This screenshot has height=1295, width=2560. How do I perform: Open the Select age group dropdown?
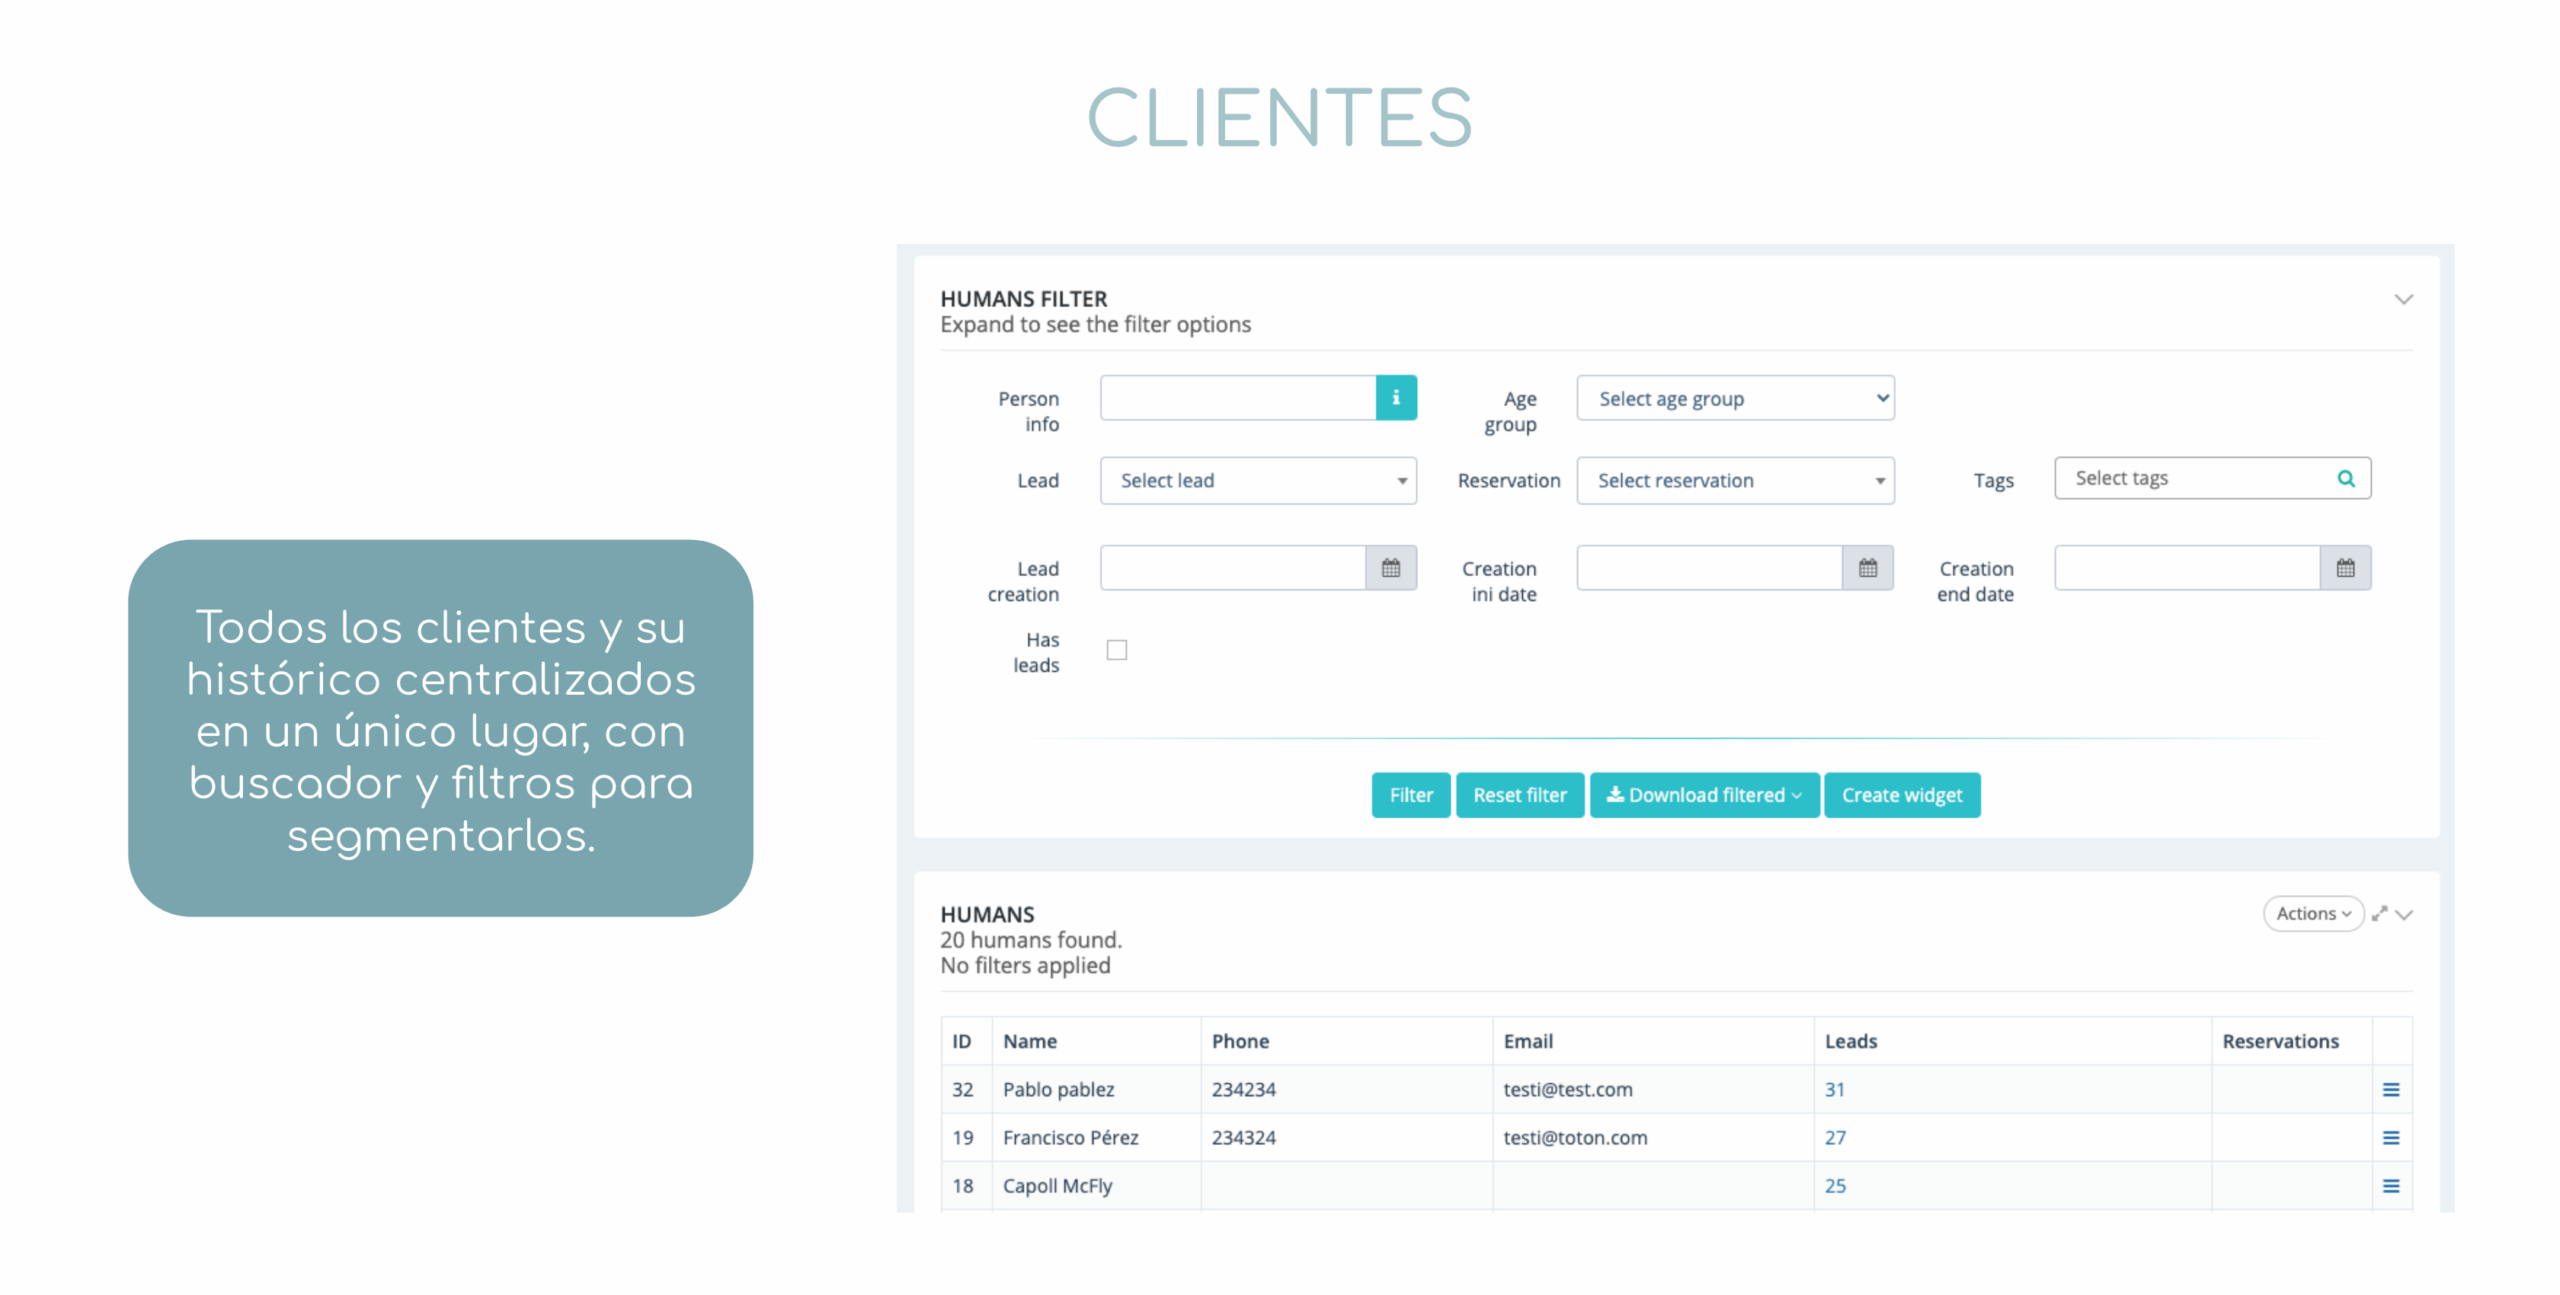click(1735, 398)
